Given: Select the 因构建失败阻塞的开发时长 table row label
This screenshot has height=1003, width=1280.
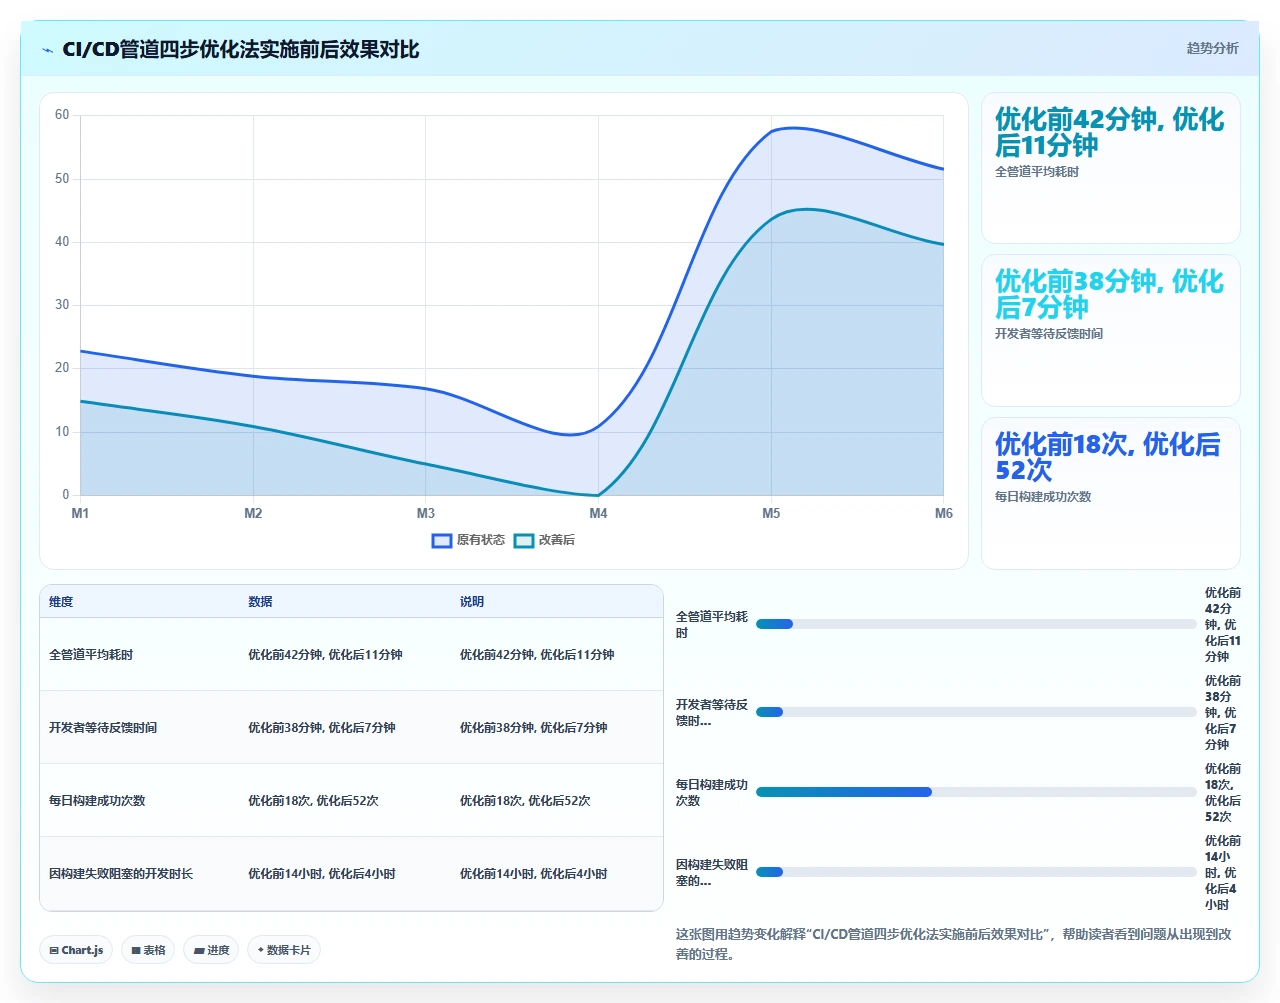Looking at the screenshot, I should [121, 874].
